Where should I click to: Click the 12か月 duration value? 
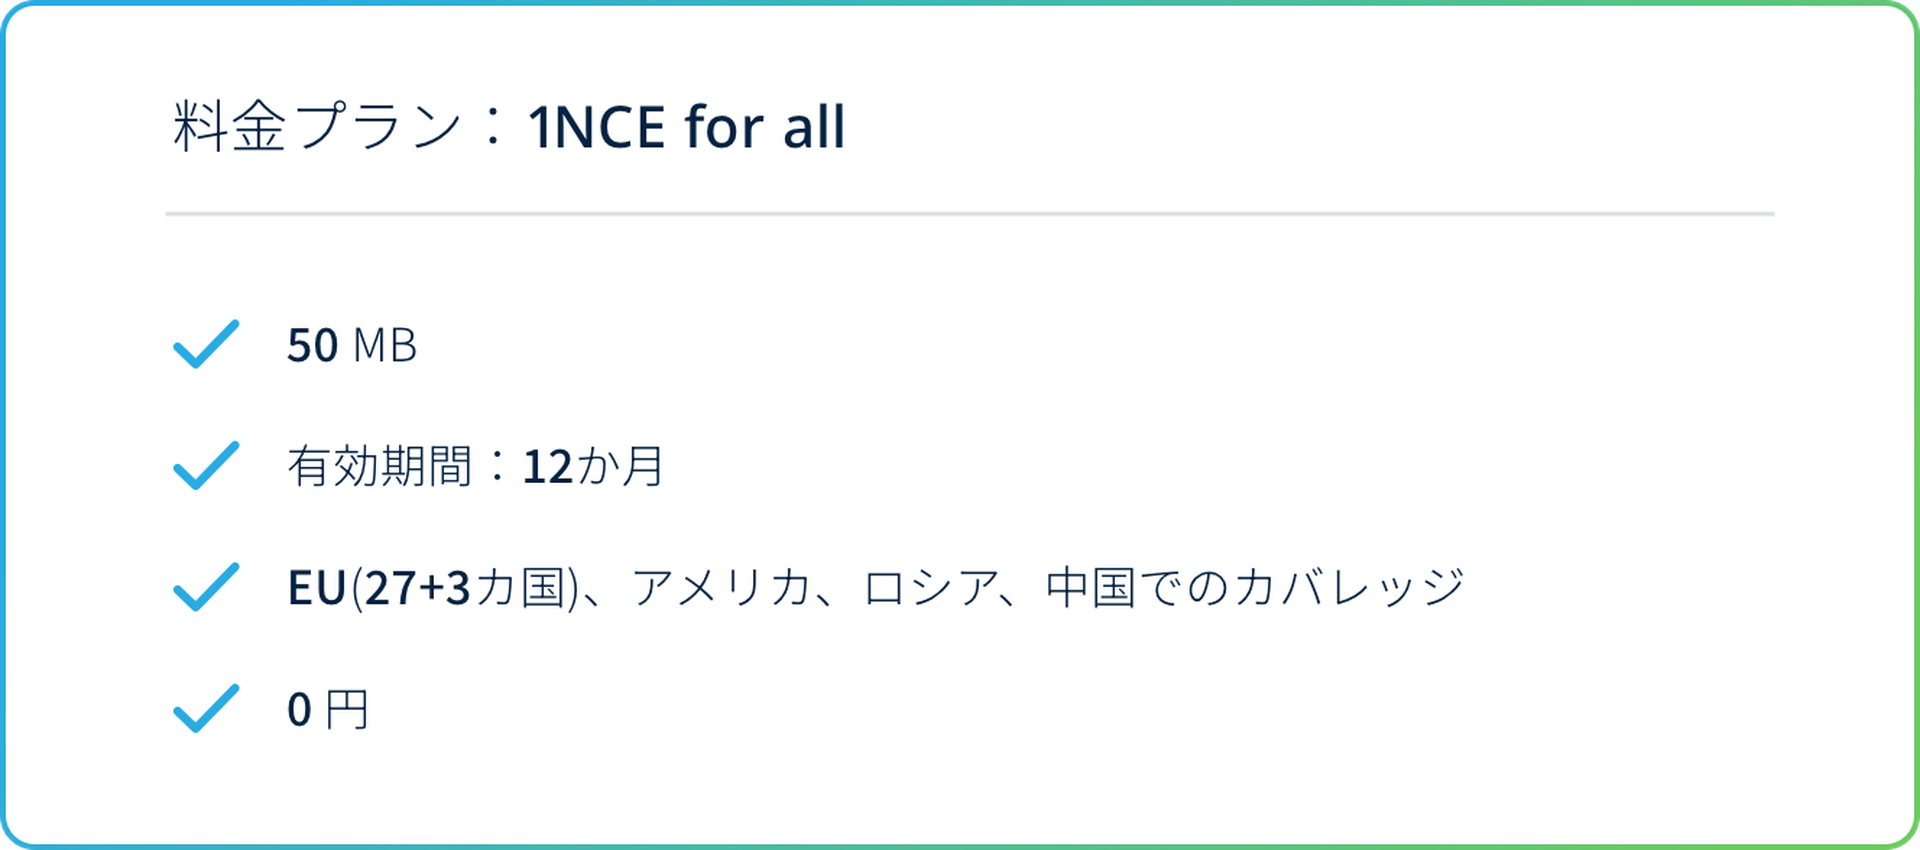click(x=593, y=467)
